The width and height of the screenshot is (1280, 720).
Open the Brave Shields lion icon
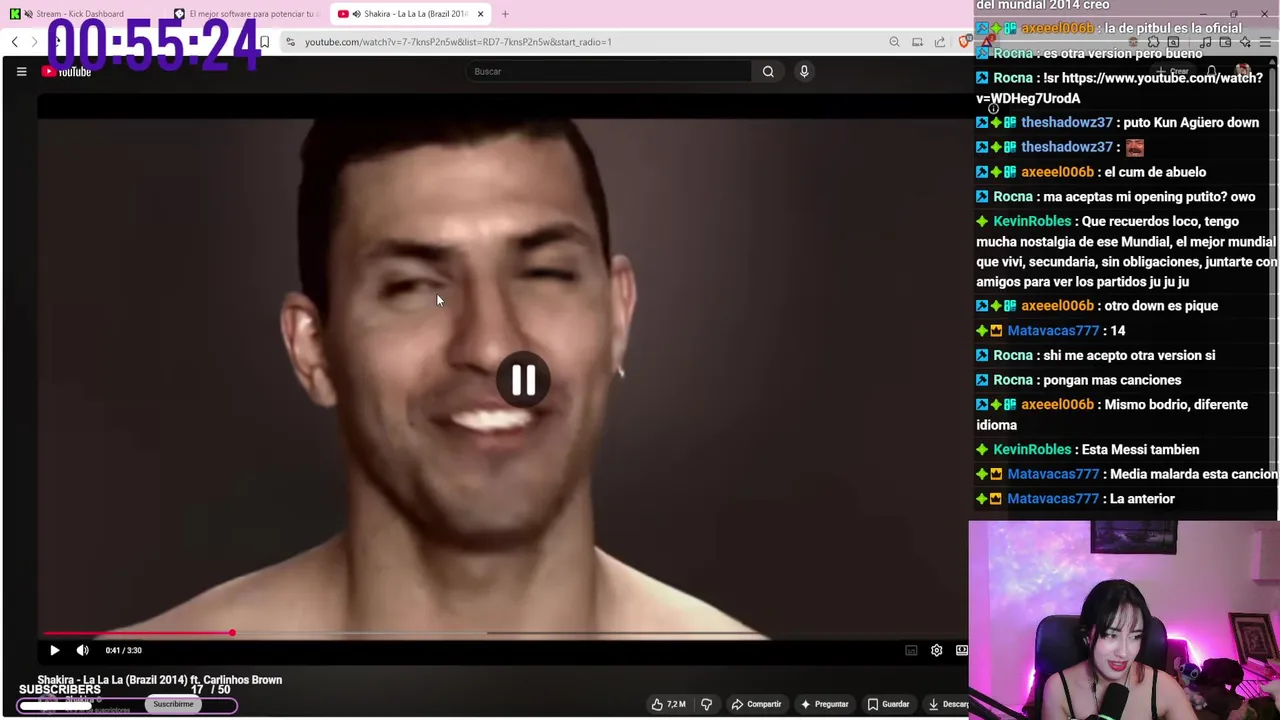[x=963, y=42]
